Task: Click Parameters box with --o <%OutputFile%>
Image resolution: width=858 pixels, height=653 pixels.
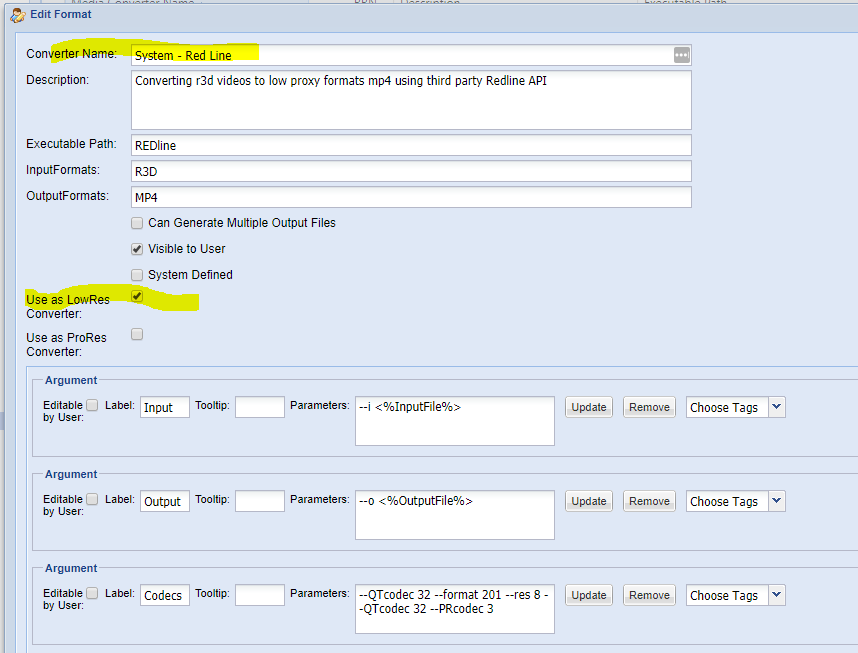Action: 455,515
